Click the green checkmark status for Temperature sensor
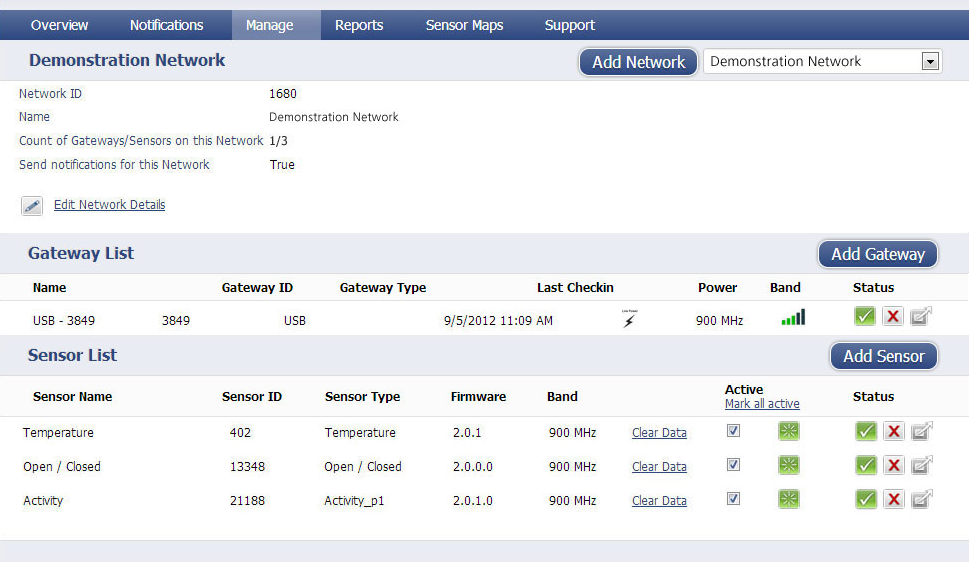 866,431
